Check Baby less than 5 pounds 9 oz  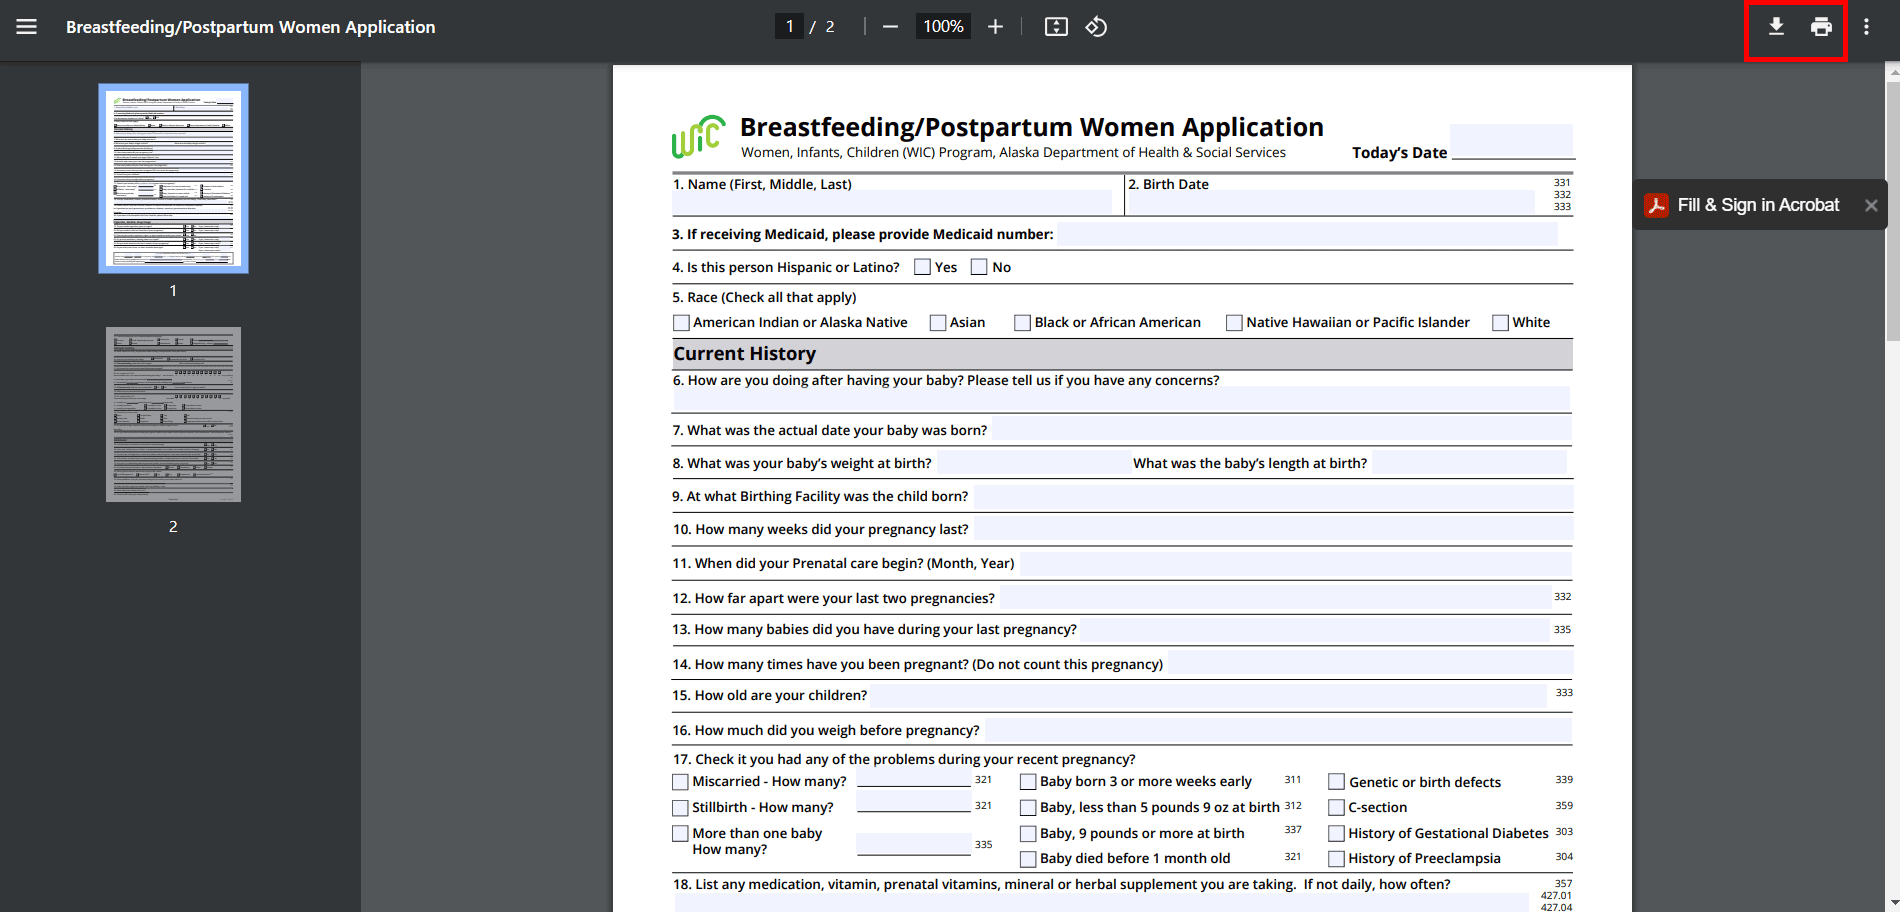click(x=1028, y=808)
